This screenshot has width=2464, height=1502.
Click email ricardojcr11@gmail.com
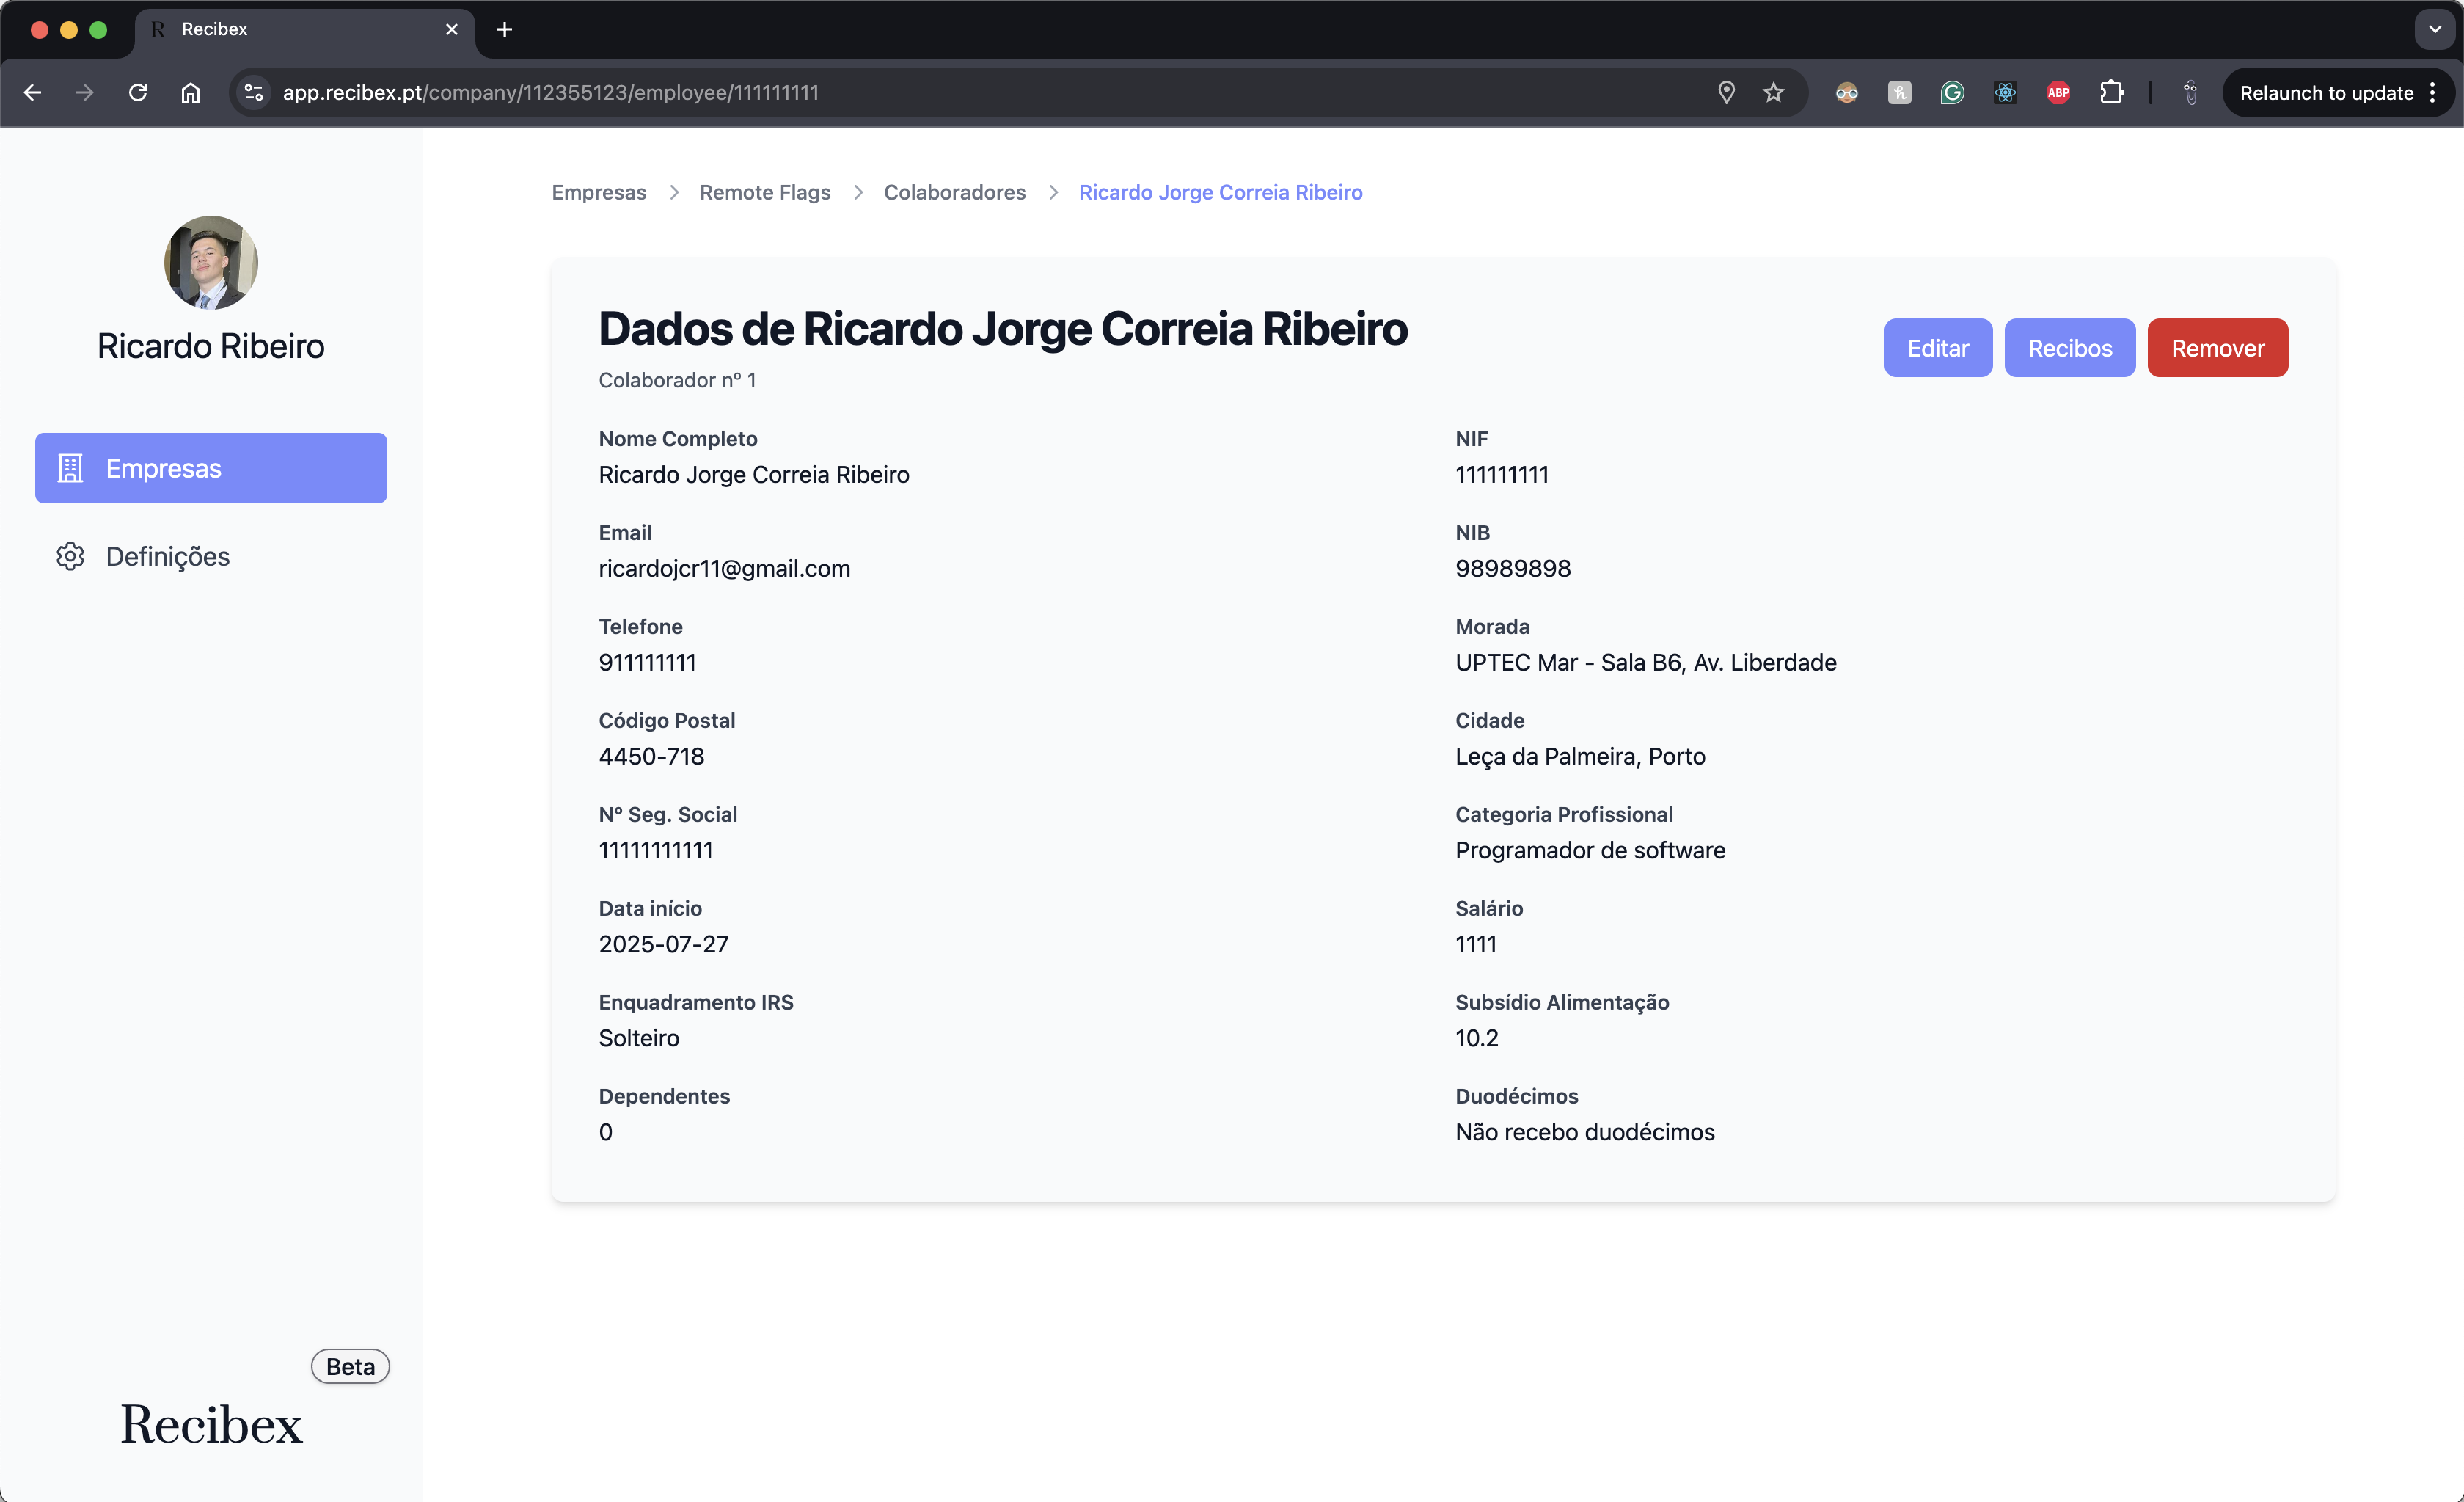click(x=724, y=568)
